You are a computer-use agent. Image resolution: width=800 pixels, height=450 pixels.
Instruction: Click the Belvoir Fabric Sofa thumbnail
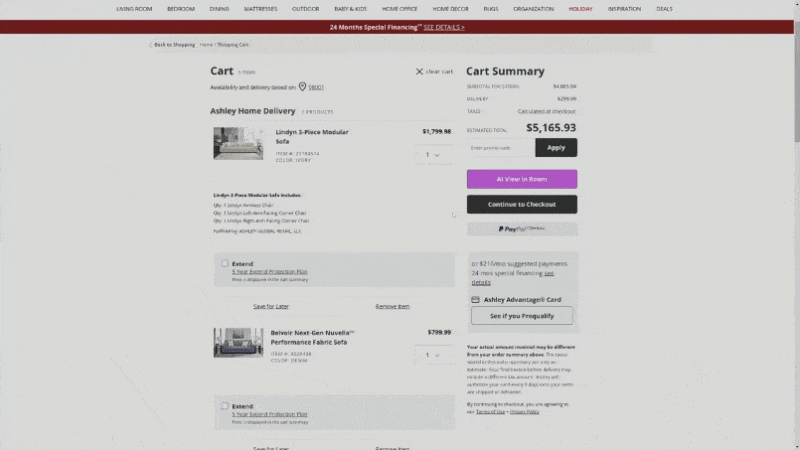238,342
